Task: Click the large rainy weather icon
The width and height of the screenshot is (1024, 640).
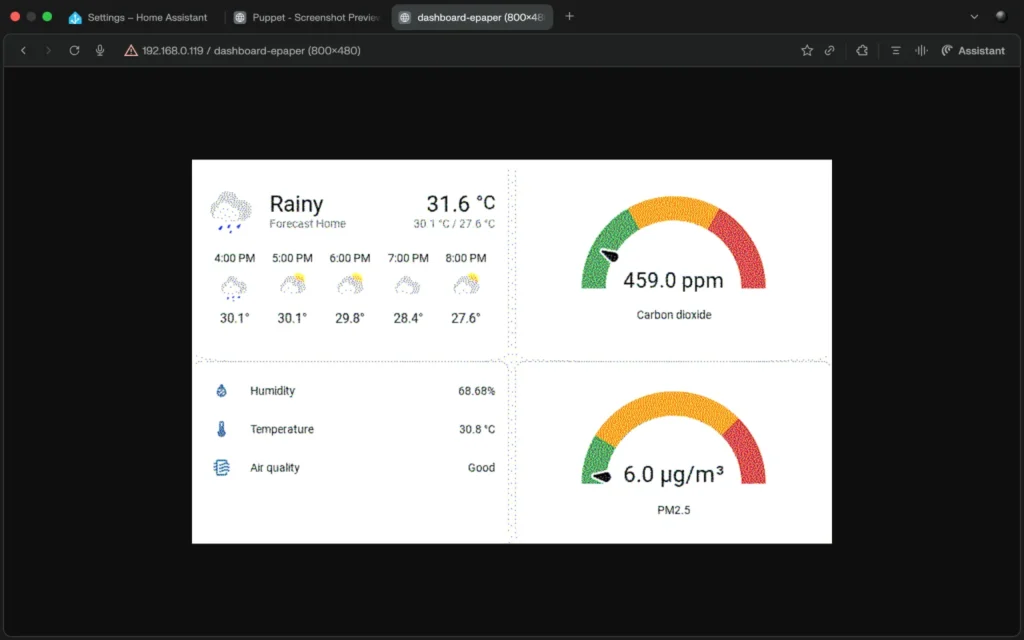Action: pyautogui.click(x=231, y=212)
